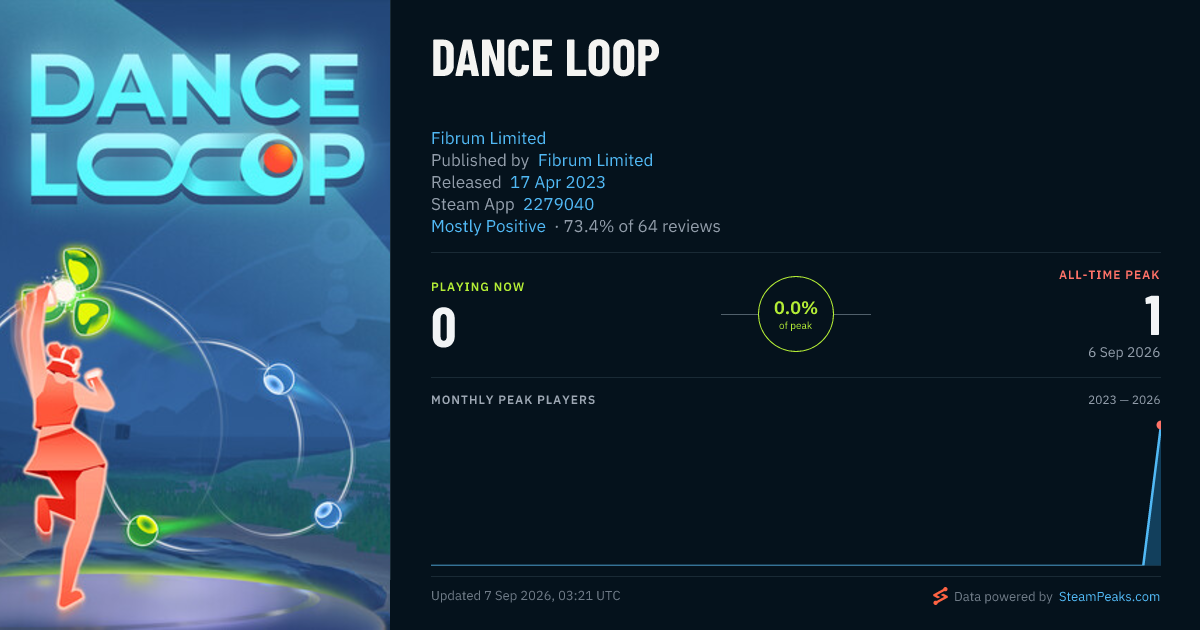
Task: Select the 17 Apr 2023 release date
Action: (557, 182)
